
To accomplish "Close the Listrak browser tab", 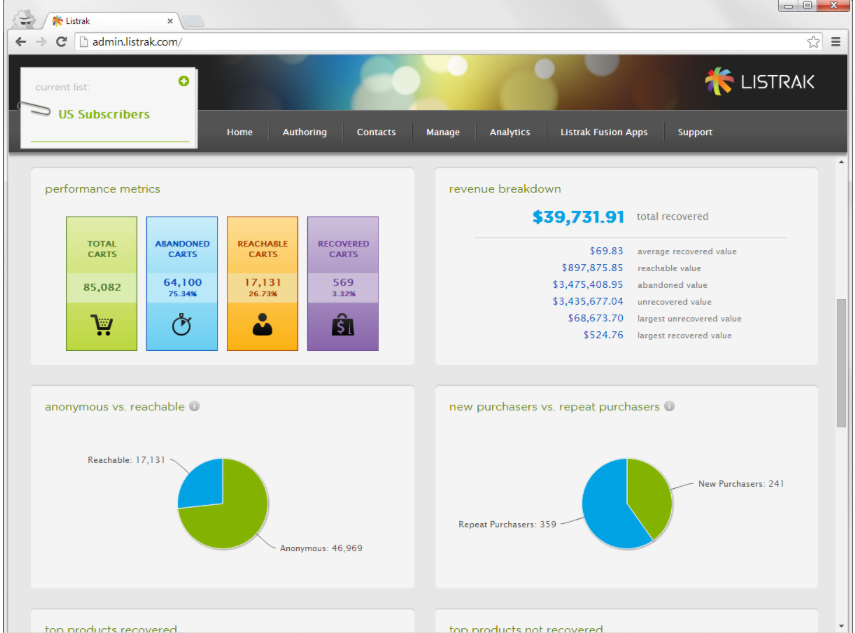I will point(170,21).
